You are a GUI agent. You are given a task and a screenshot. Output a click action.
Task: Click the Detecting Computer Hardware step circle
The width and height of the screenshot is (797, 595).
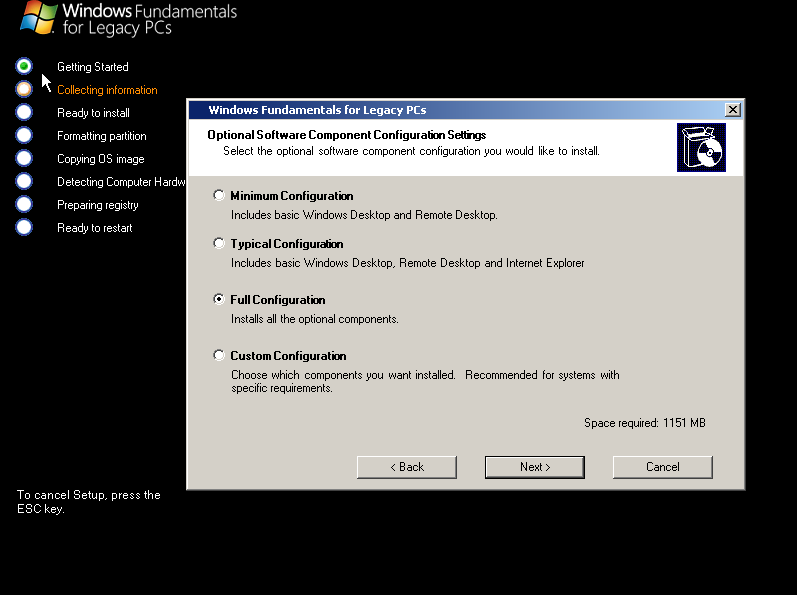[x=24, y=181]
